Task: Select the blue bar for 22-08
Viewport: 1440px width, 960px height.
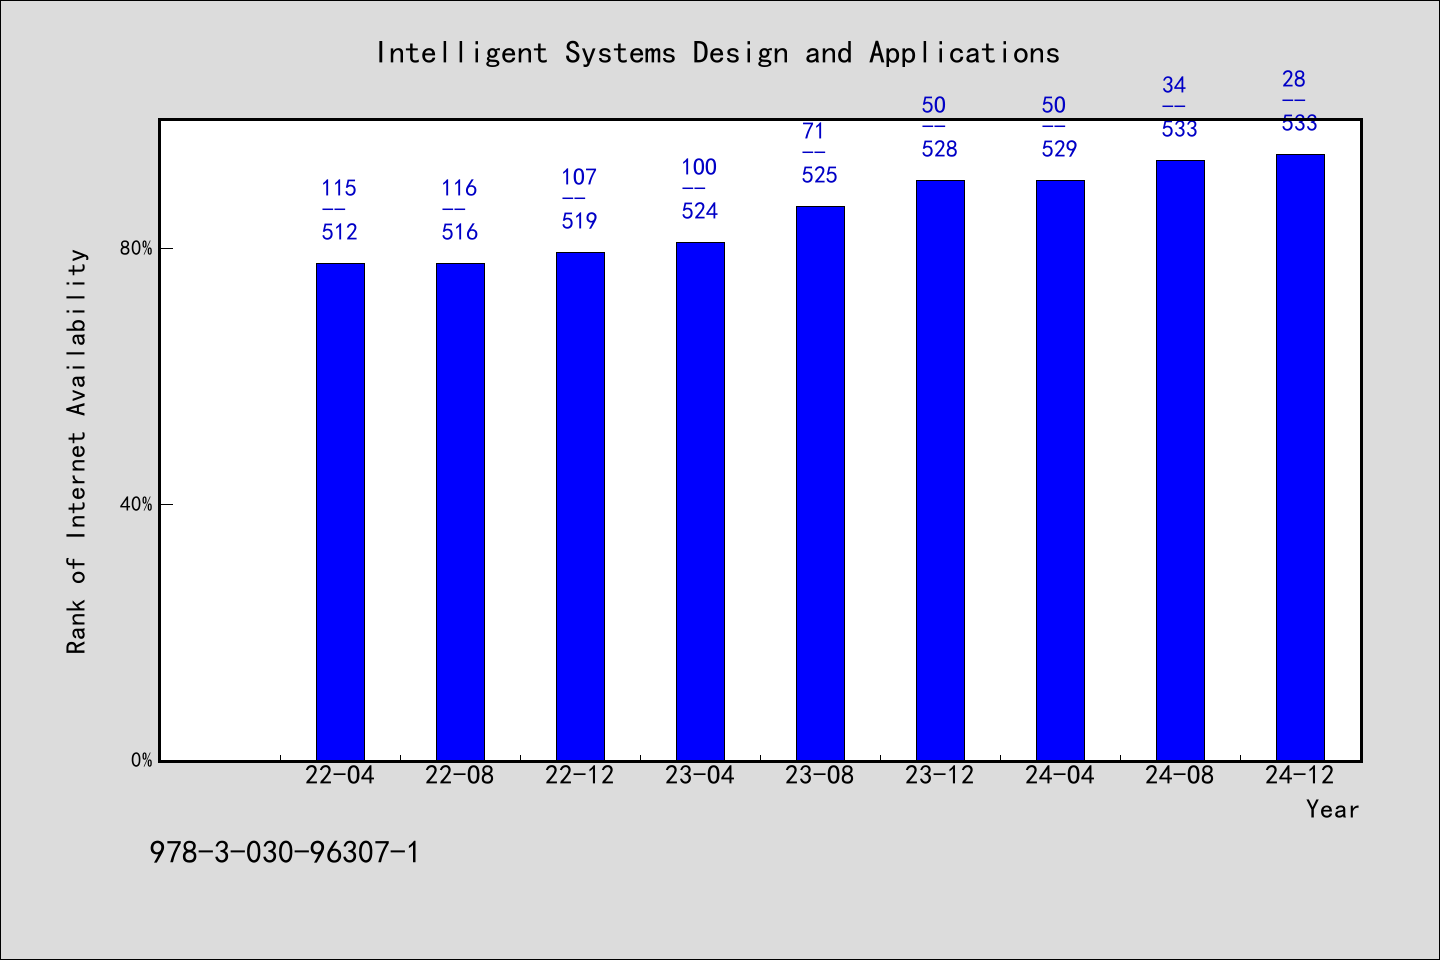Action: coord(460,512)
